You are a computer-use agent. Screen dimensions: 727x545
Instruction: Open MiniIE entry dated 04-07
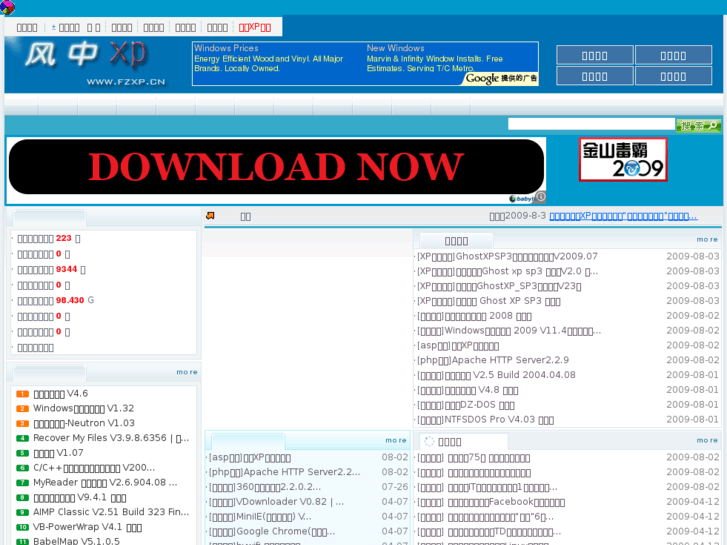pyautogui.click(x=260, y=517)
